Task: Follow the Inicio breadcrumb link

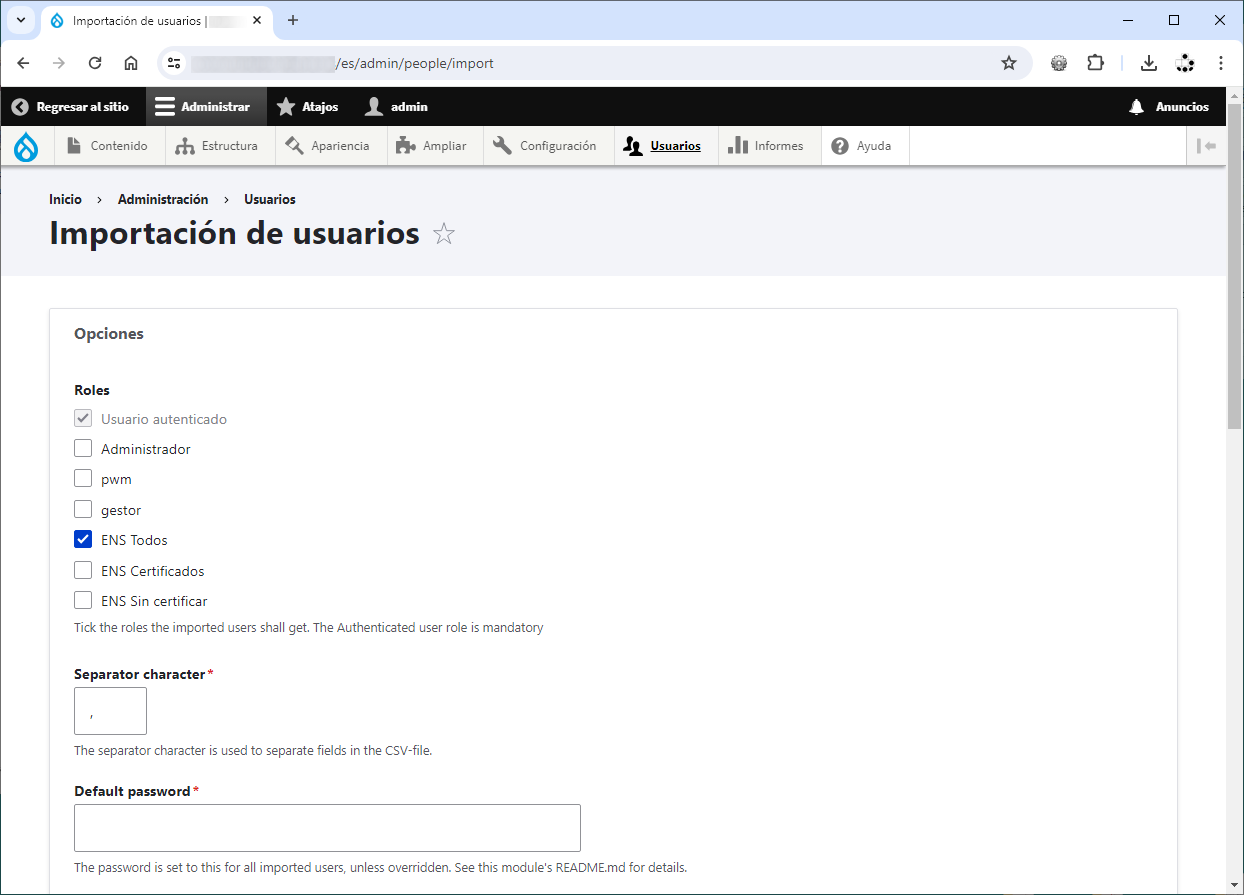Action: click(x=65, y=199)
